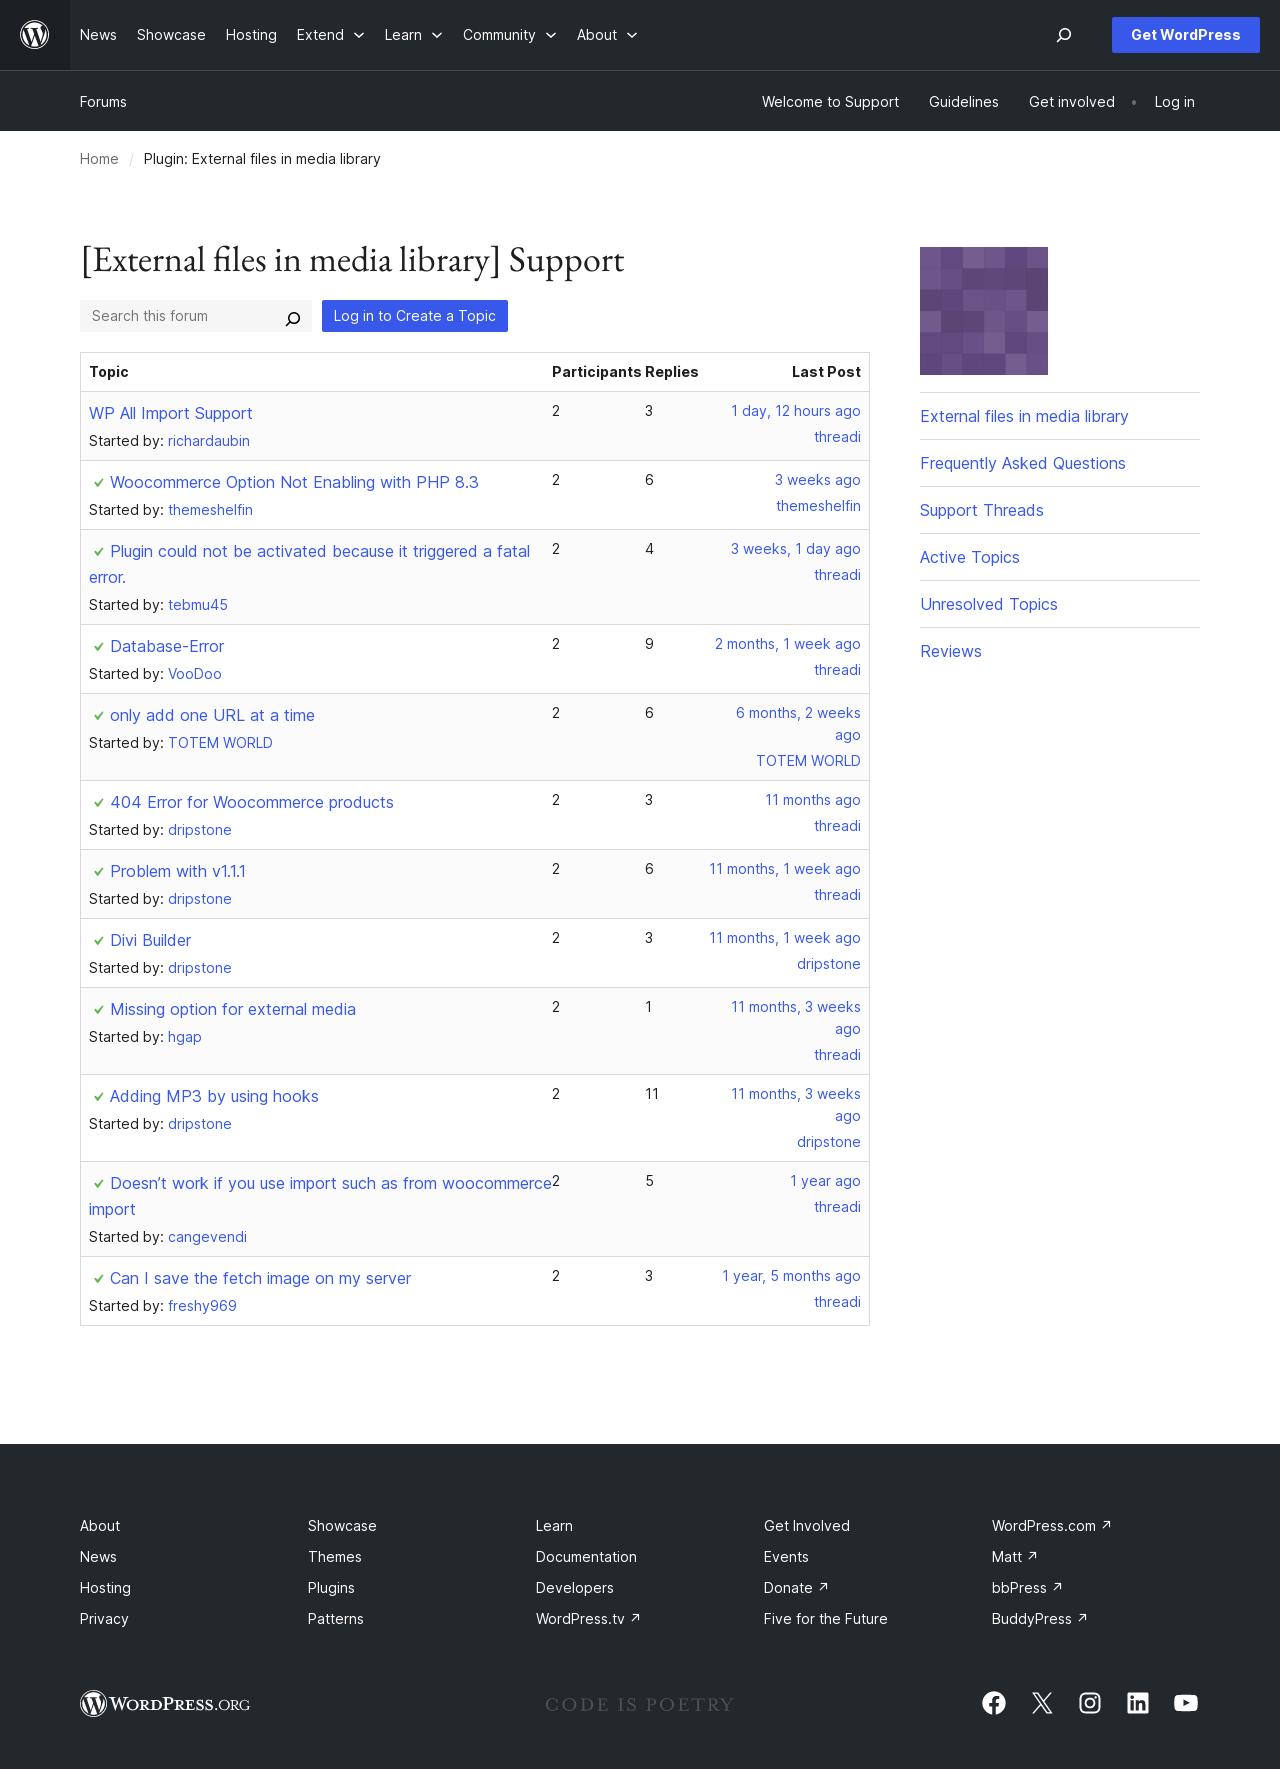This screenshot has height=1769, width=1280.
Task: Click the WordPress logo in the header
Action: tap(35, 35)
